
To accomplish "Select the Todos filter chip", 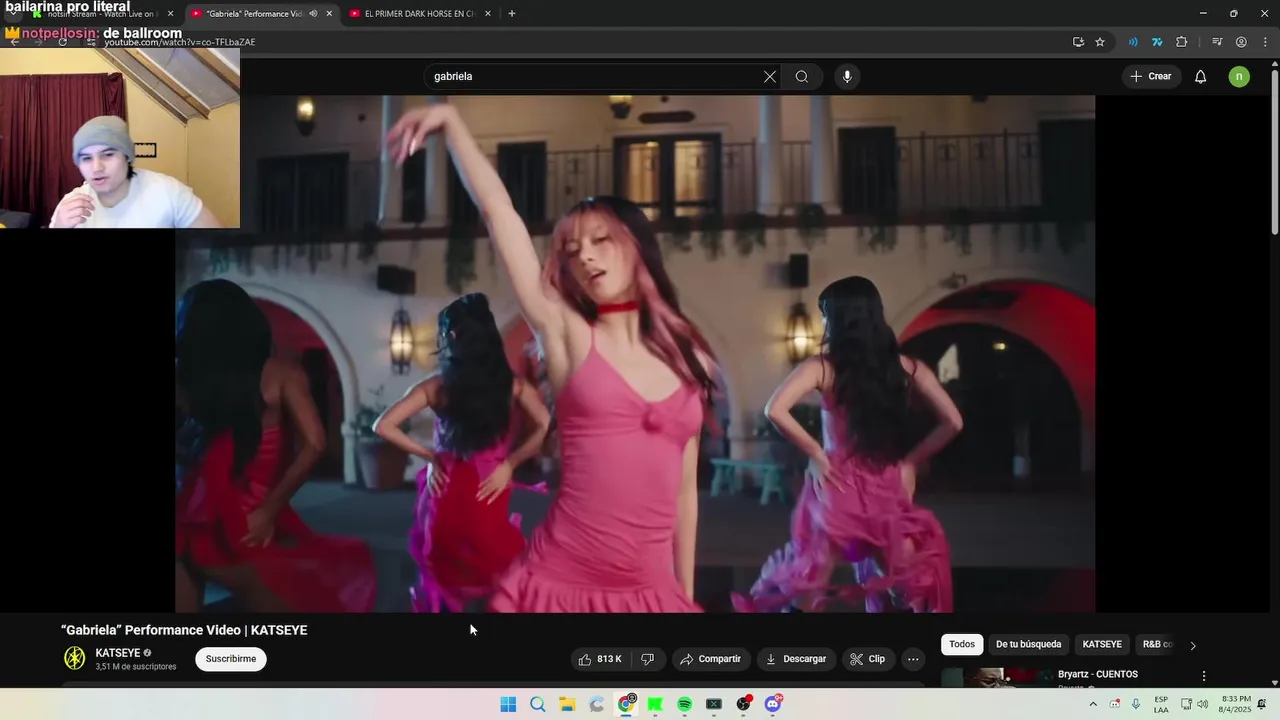I will 962,645.
